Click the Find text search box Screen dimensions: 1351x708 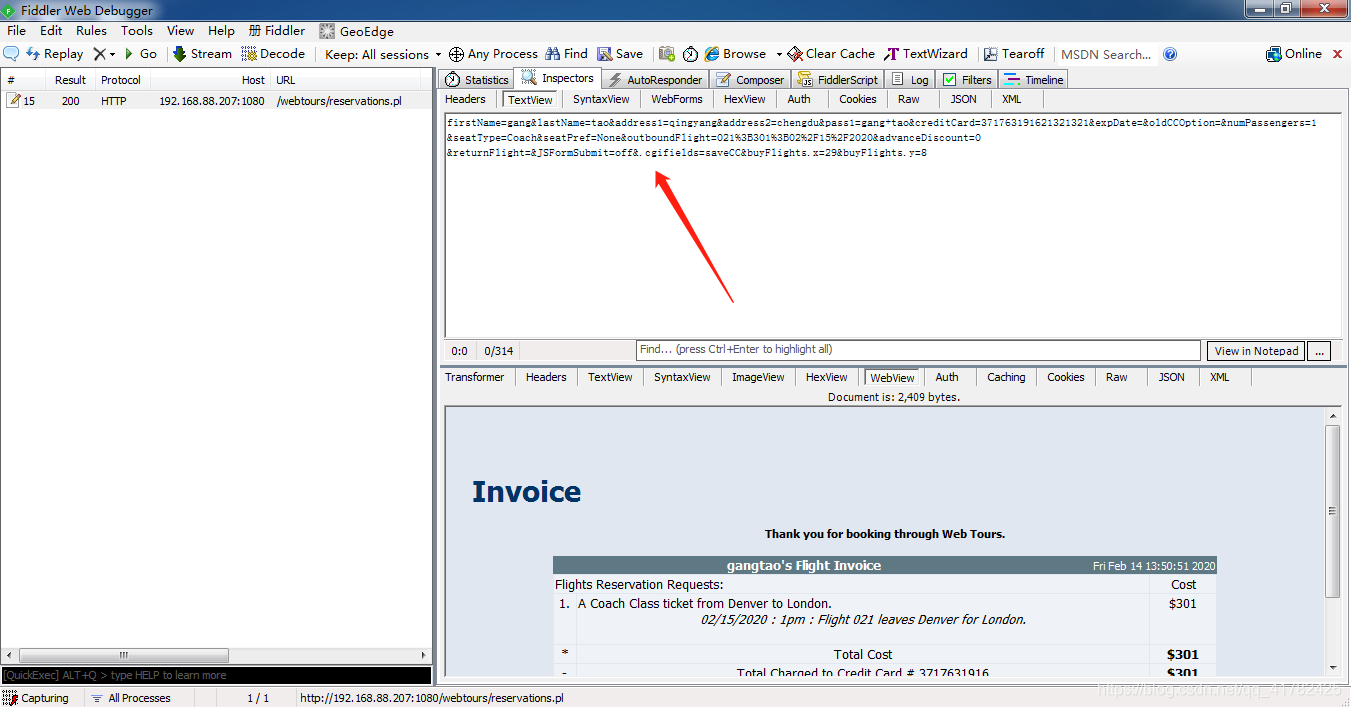918,350
